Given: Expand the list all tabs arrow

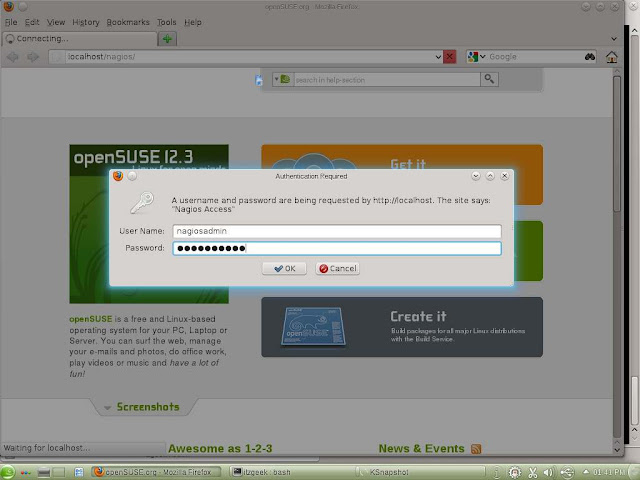Looking at the screenshot, I should pos(614,39).
